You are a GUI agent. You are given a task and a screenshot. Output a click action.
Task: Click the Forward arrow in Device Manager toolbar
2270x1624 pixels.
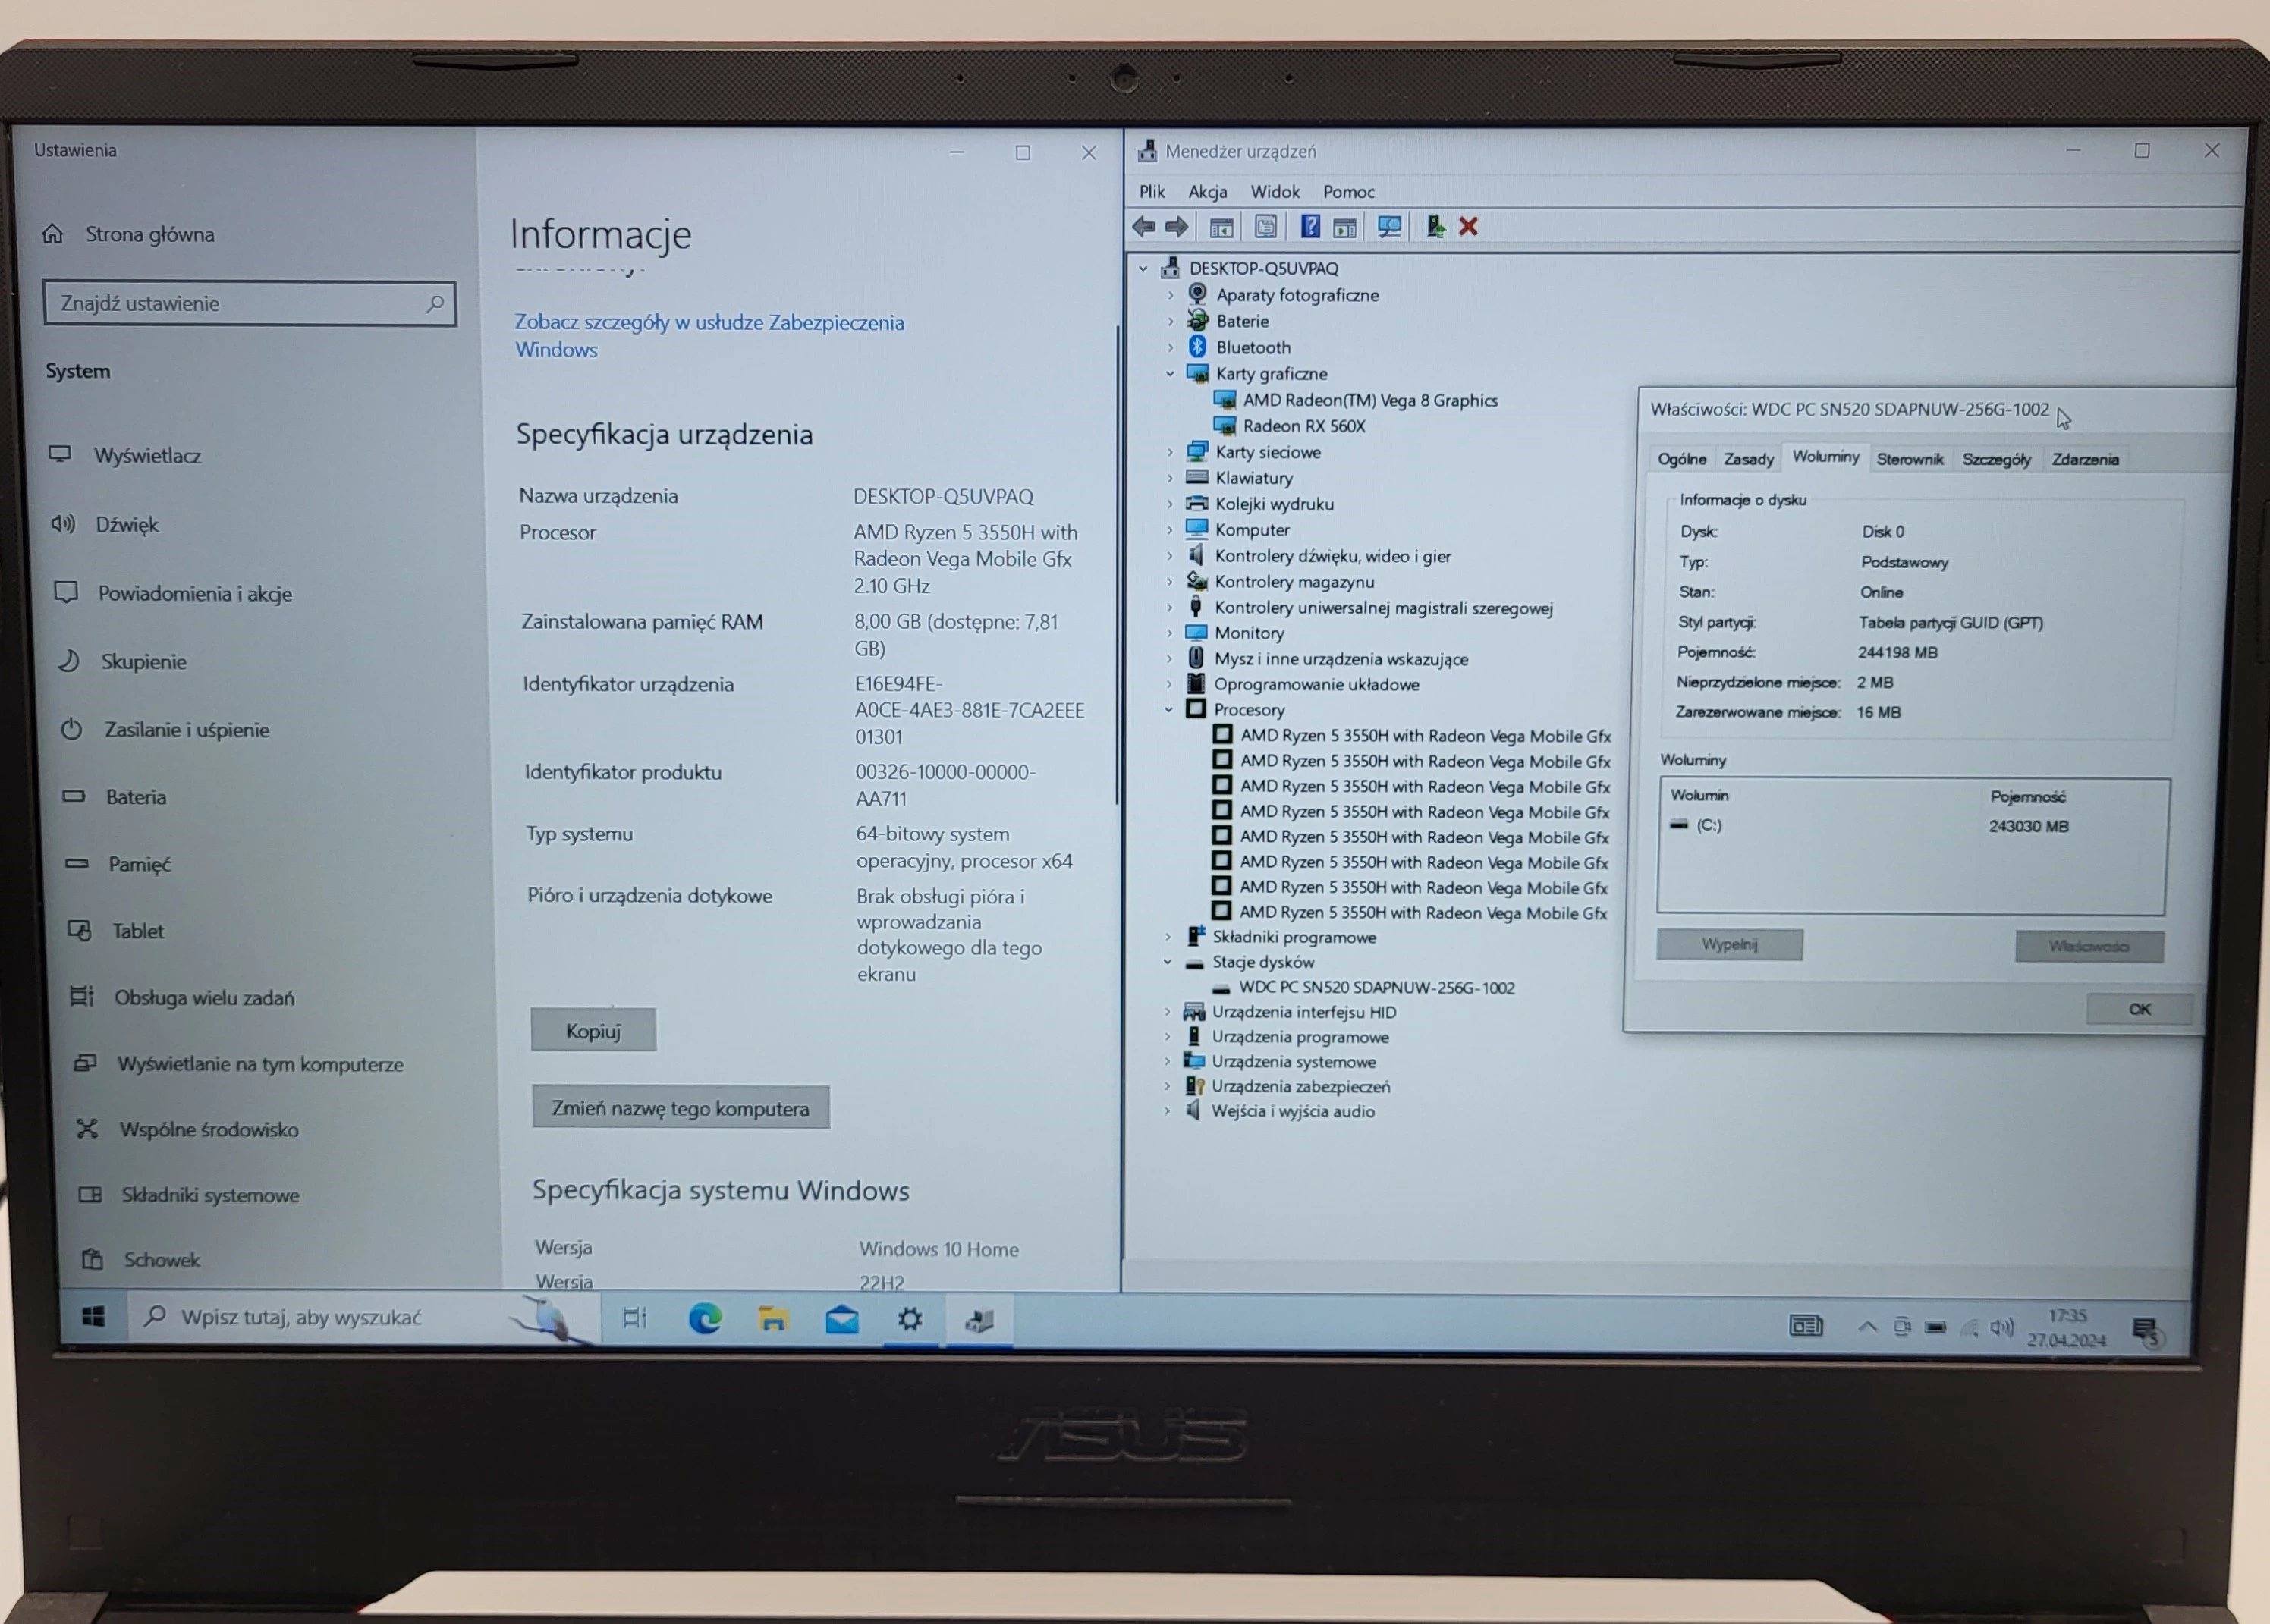click(x=1177, y=227)
